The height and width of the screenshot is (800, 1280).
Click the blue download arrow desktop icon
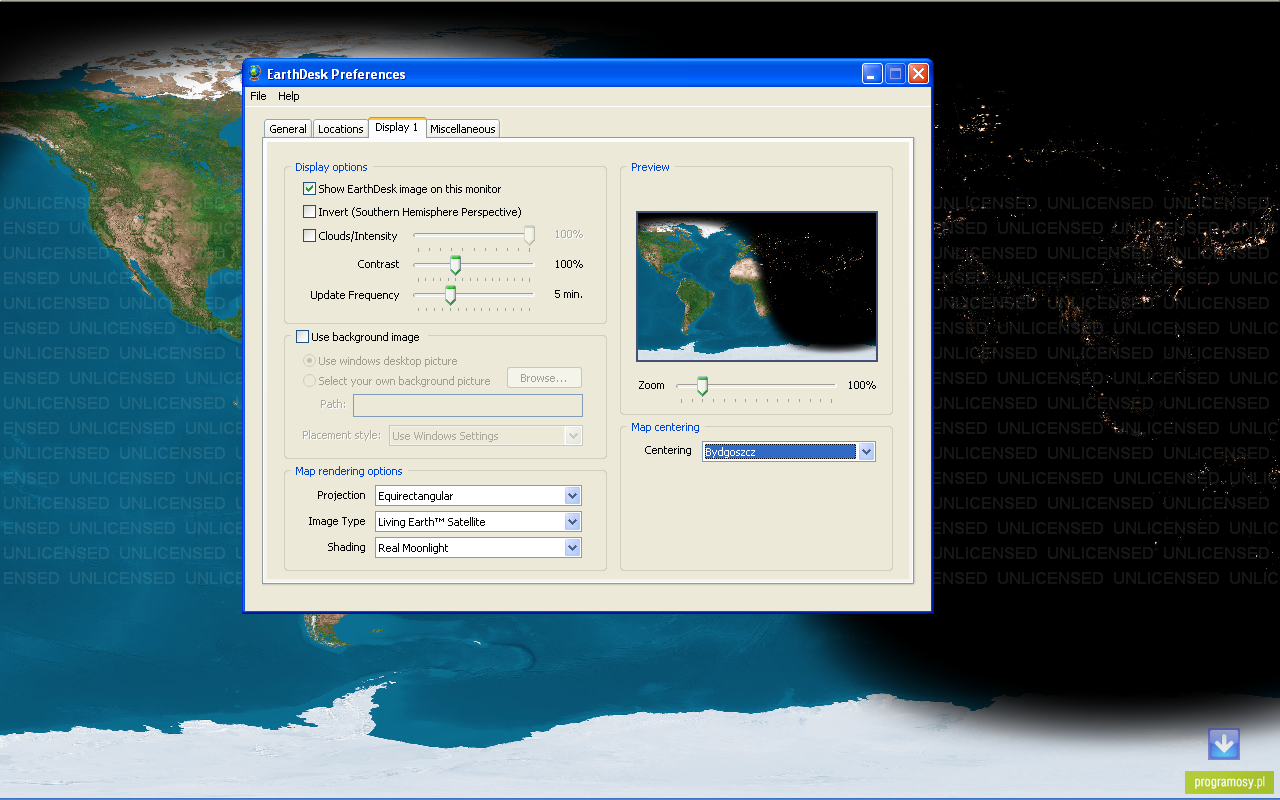click(1224, 744)
